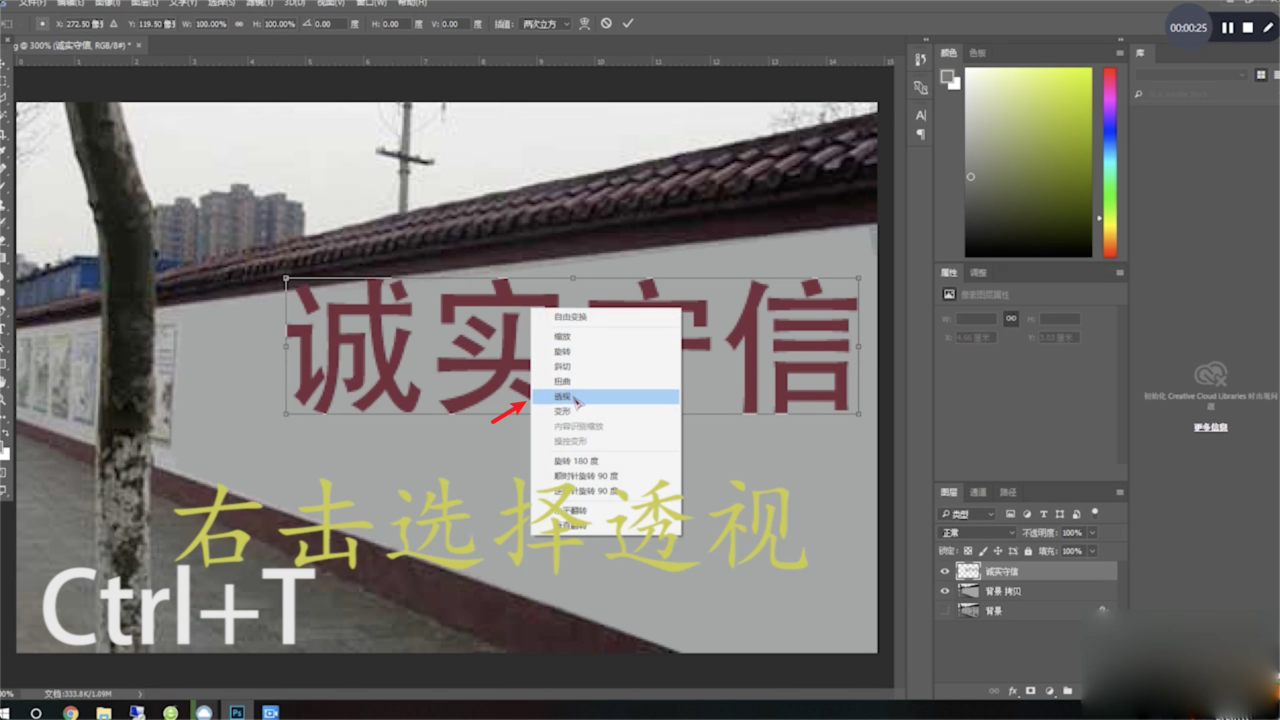Select 斜切 (Skew) from the context menu
Image resolution: width=1280 pixels, height=720 pixels.
pyautogui.click(x=605, y=367)
